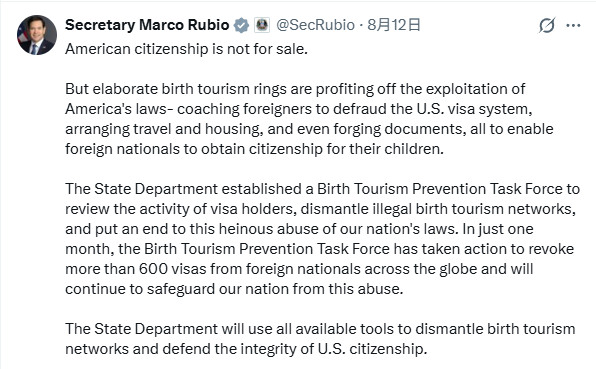Open the post via 8月12日 timestamp
Viewport: 596px width, 369px height.
coord(394,25)
